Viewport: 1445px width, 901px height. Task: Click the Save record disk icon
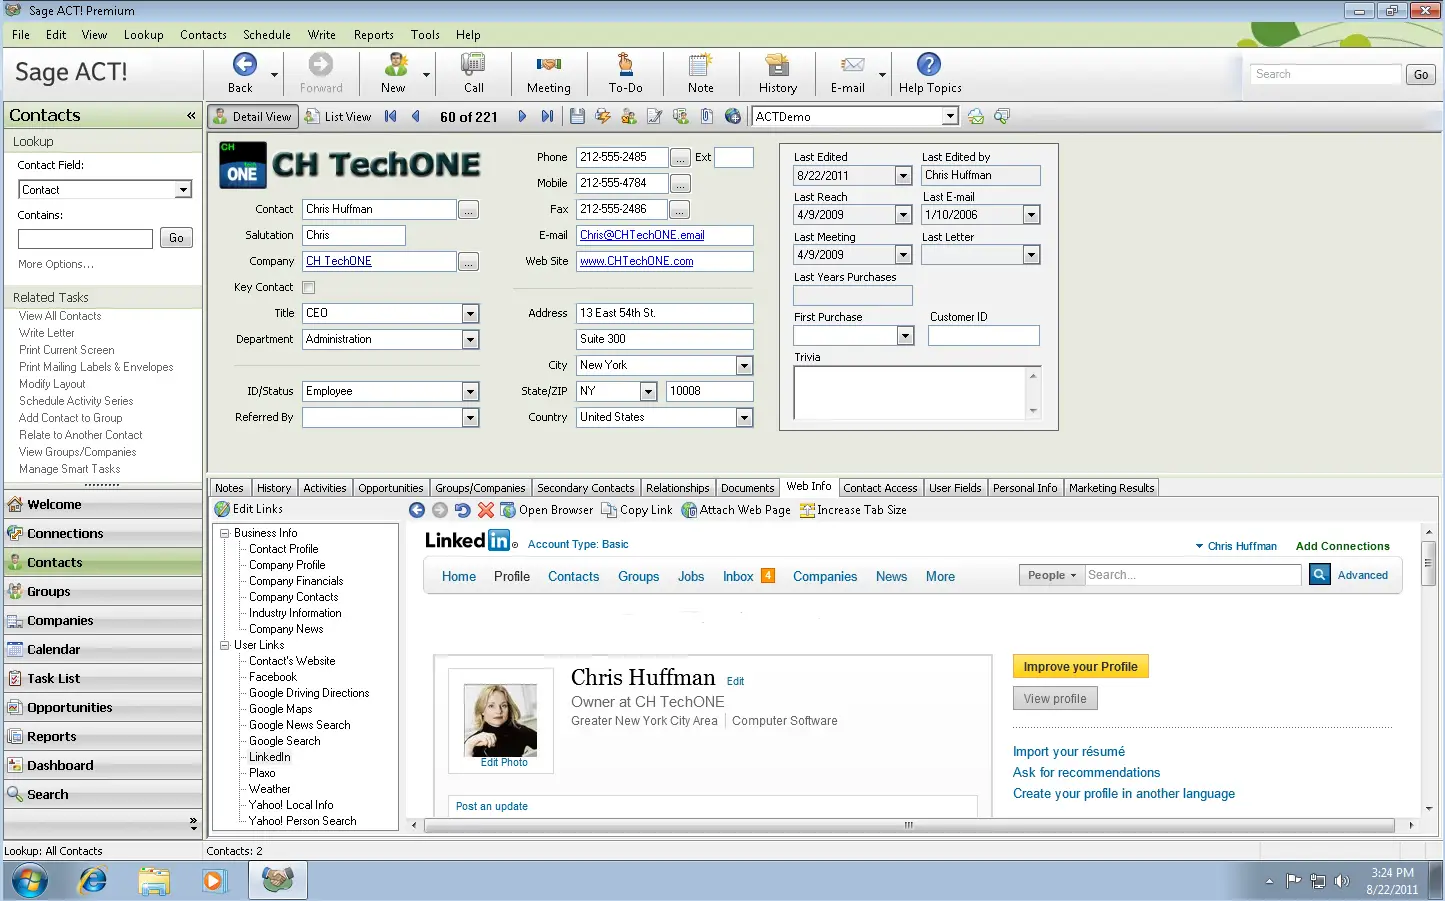pyautogui.click(x=577, y=116)
